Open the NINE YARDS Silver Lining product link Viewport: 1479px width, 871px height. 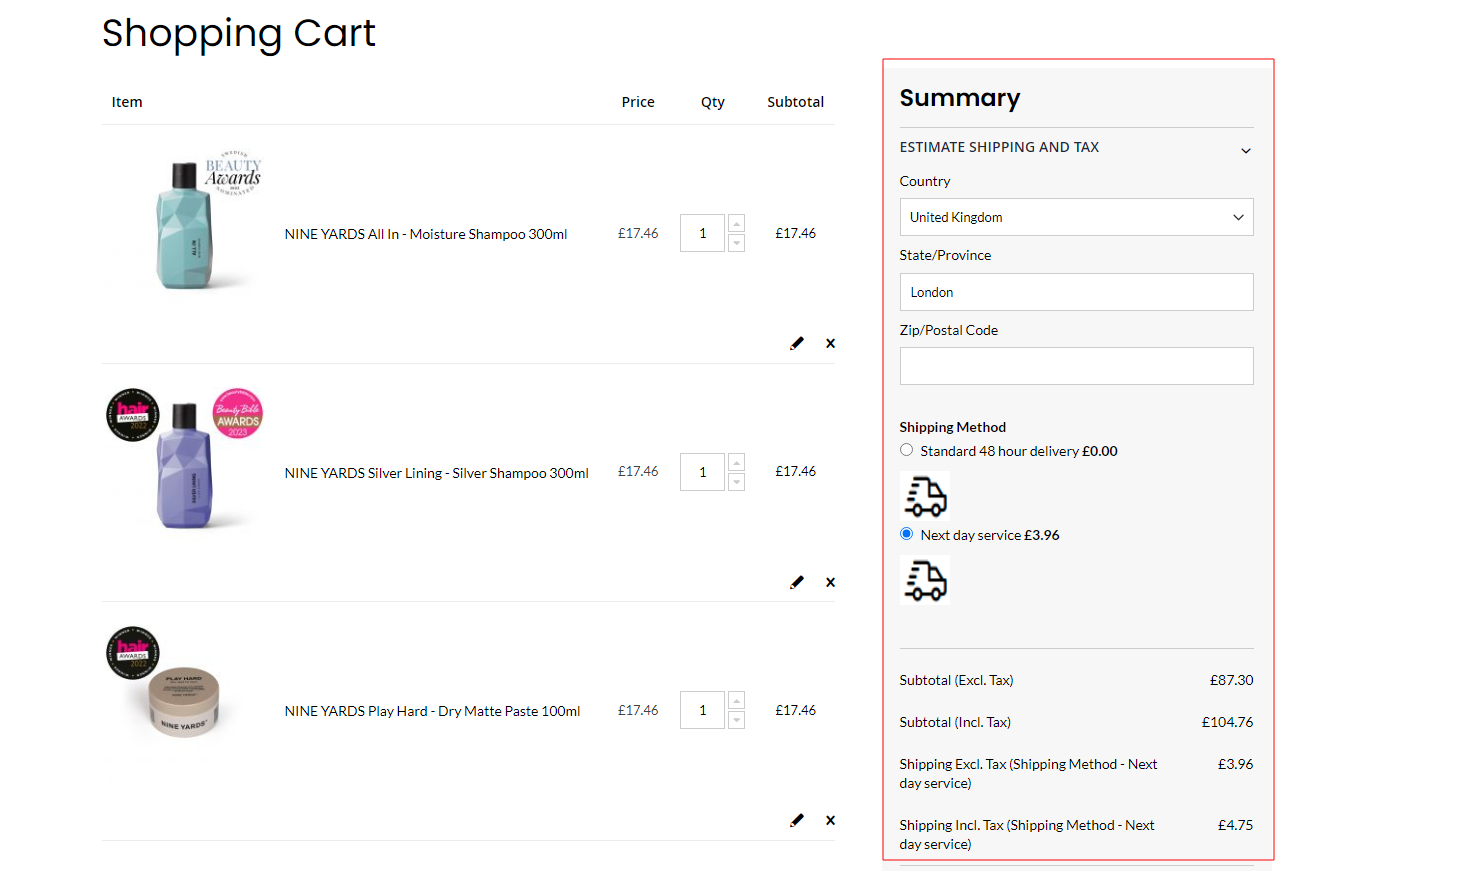coord(436,472)
